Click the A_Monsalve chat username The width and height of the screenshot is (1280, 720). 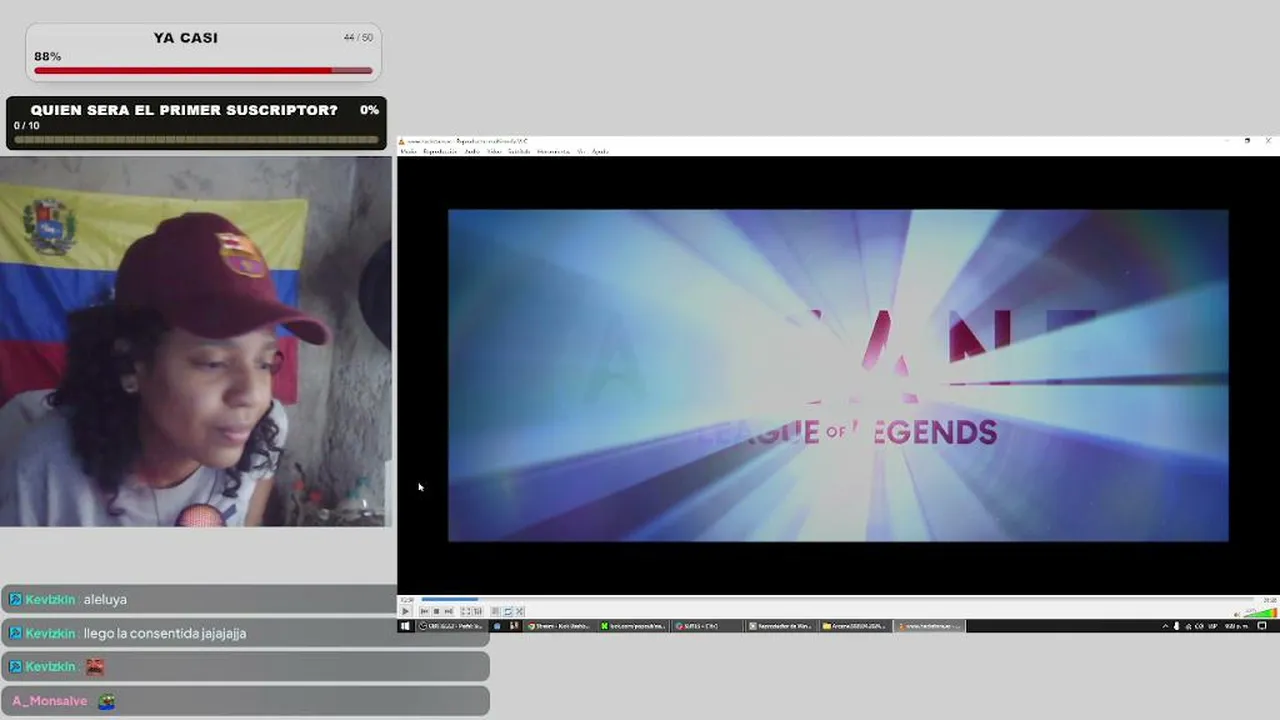point(50,701)
